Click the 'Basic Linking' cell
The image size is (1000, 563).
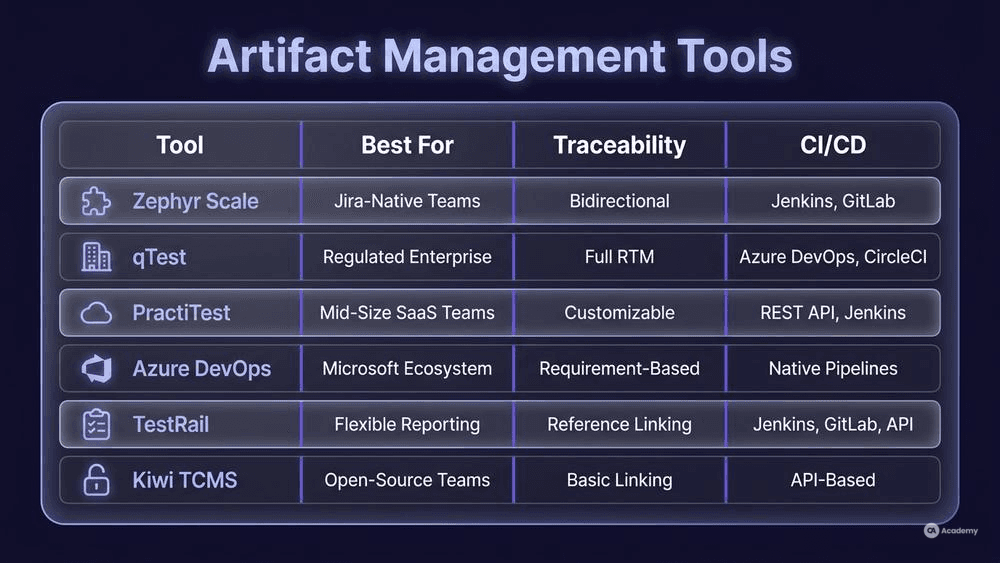(619, 480)
